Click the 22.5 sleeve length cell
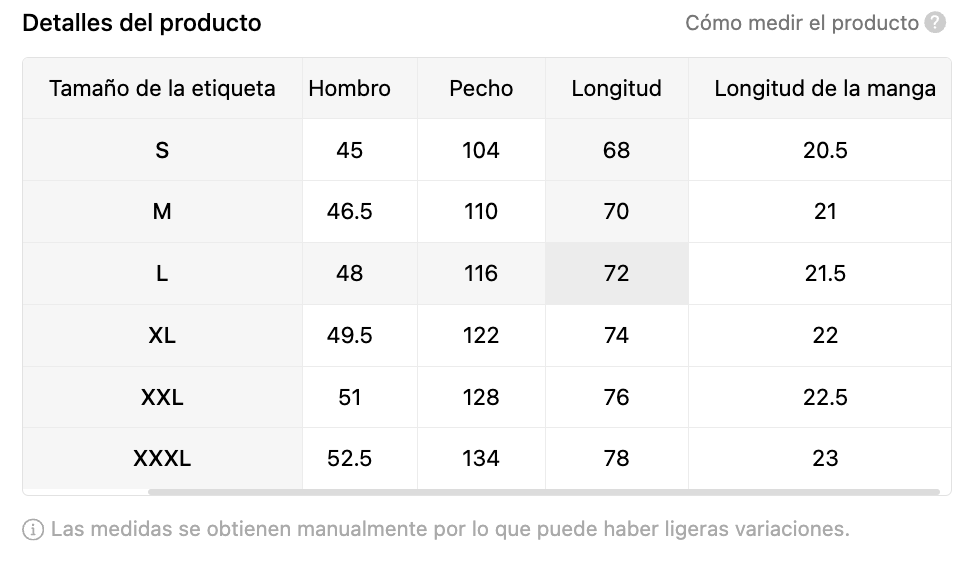 (x=824, y=397)
